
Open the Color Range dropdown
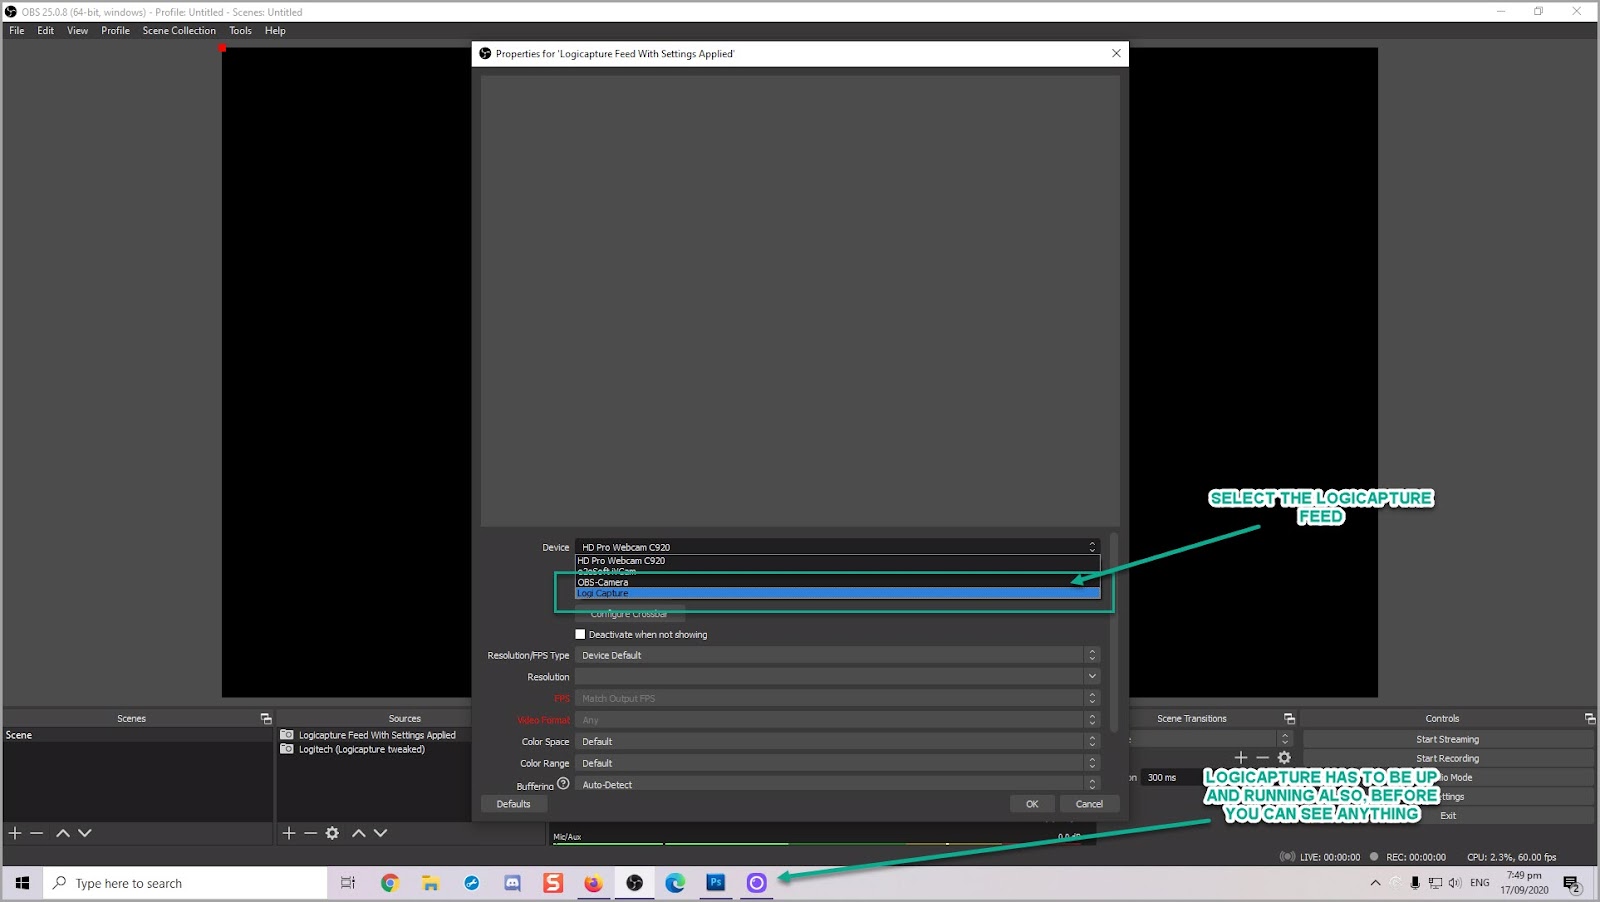tap(838, 763)
